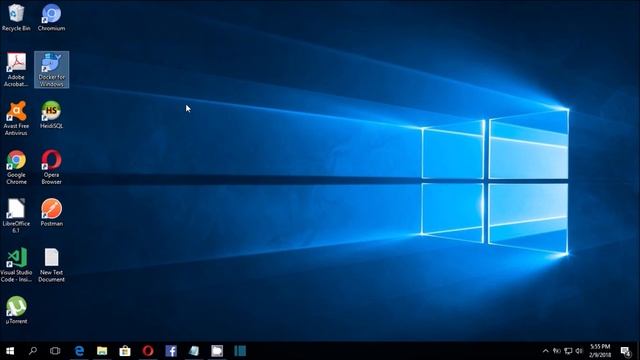
Task: Select the Visual Studio Code Insiders shortcut
Action: 16,265
